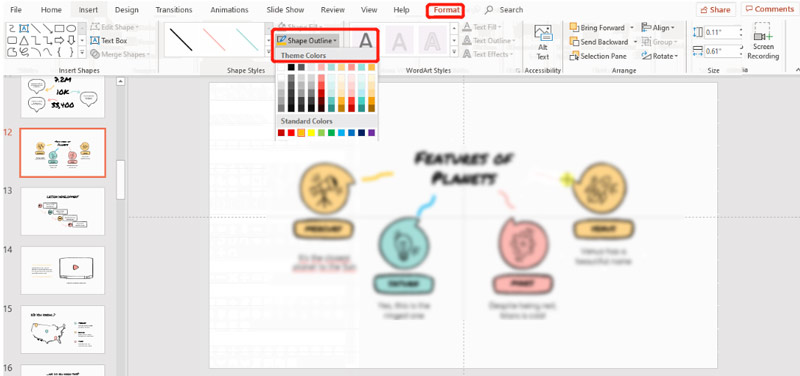
Task: Open the File menu
Action: [16, 10]
